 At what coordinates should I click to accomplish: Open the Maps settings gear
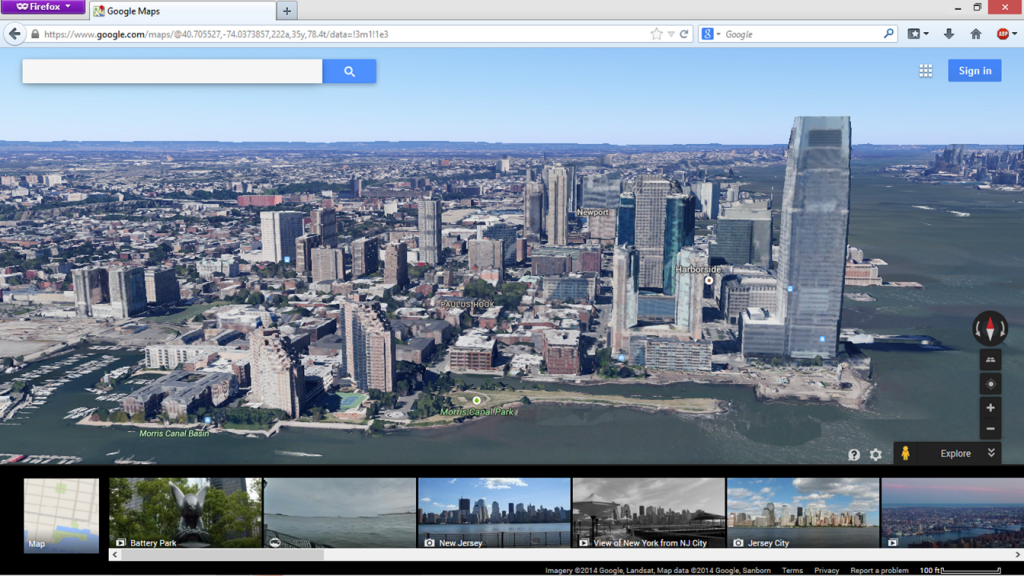(x=876, y=454)
